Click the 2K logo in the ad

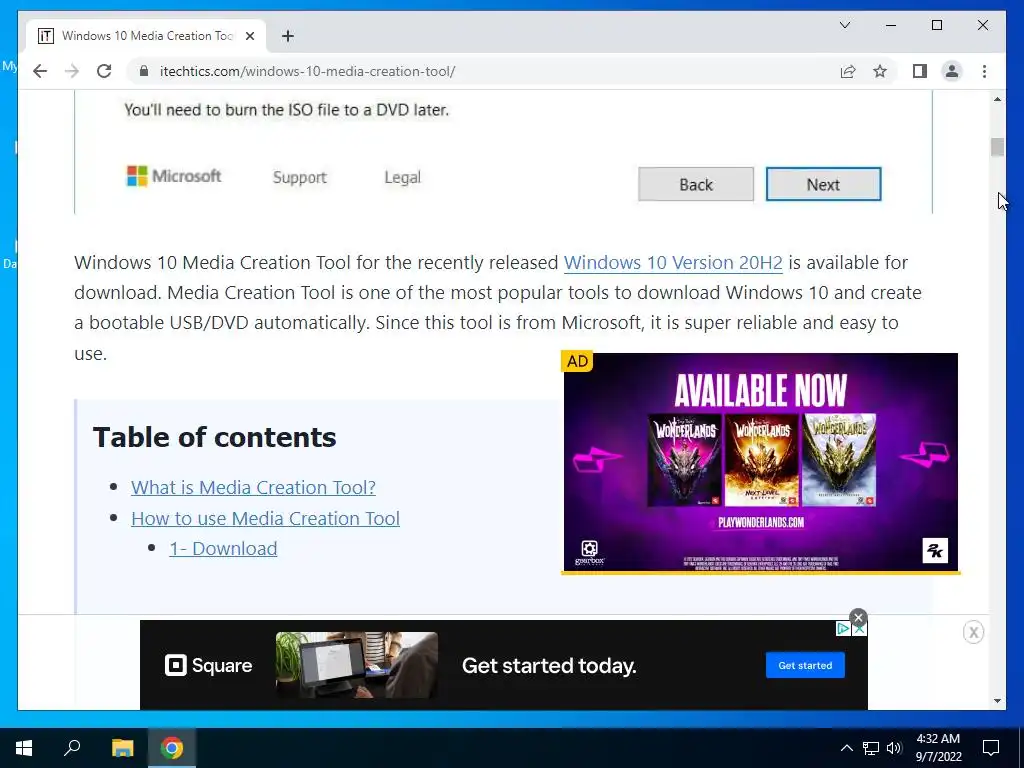pos(935,551)
